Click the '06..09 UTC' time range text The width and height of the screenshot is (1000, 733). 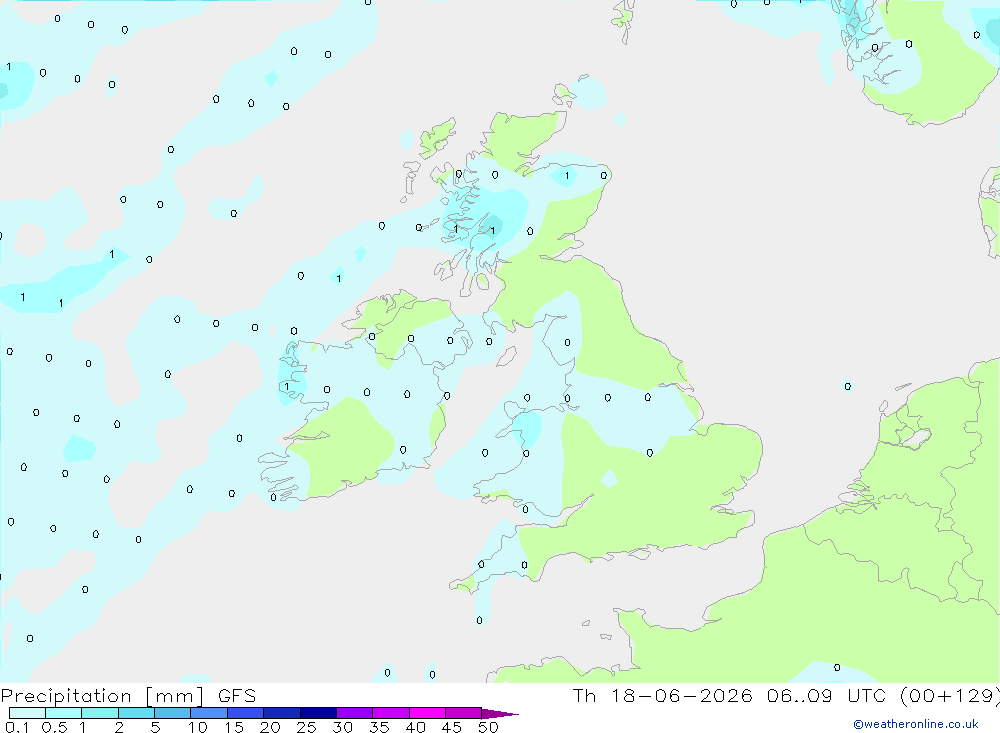coord(827,696)
